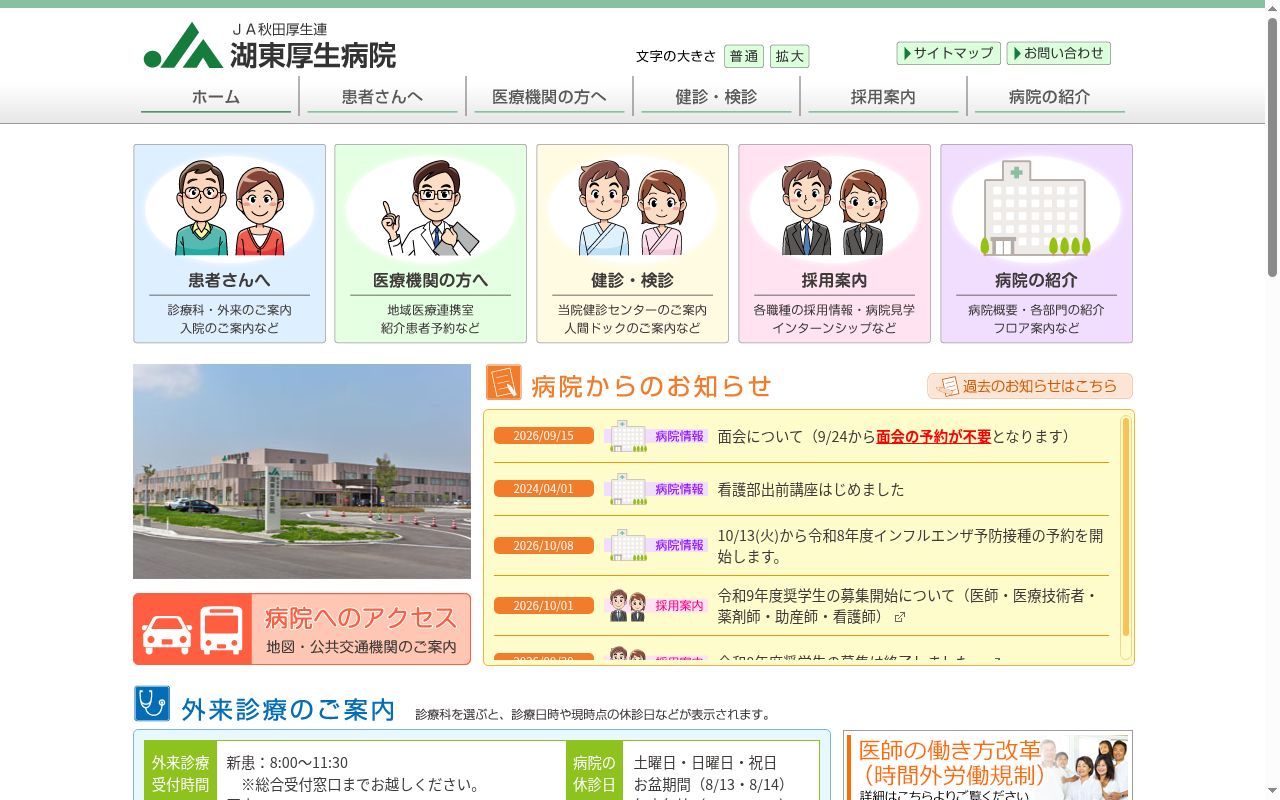Click the 2026/09/15 date badge
Viewport: 1280px width, 800px height.
pos(544,436)
